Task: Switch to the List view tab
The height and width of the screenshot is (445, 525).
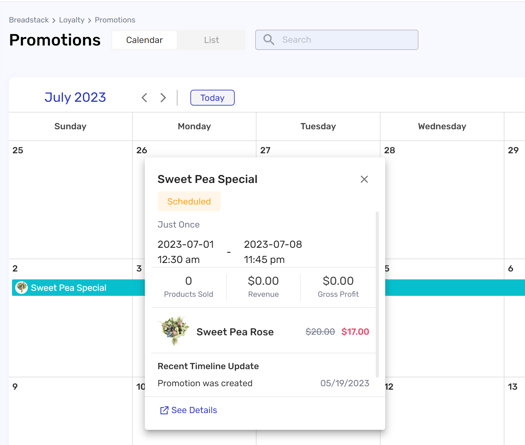Action: [211, 40]
